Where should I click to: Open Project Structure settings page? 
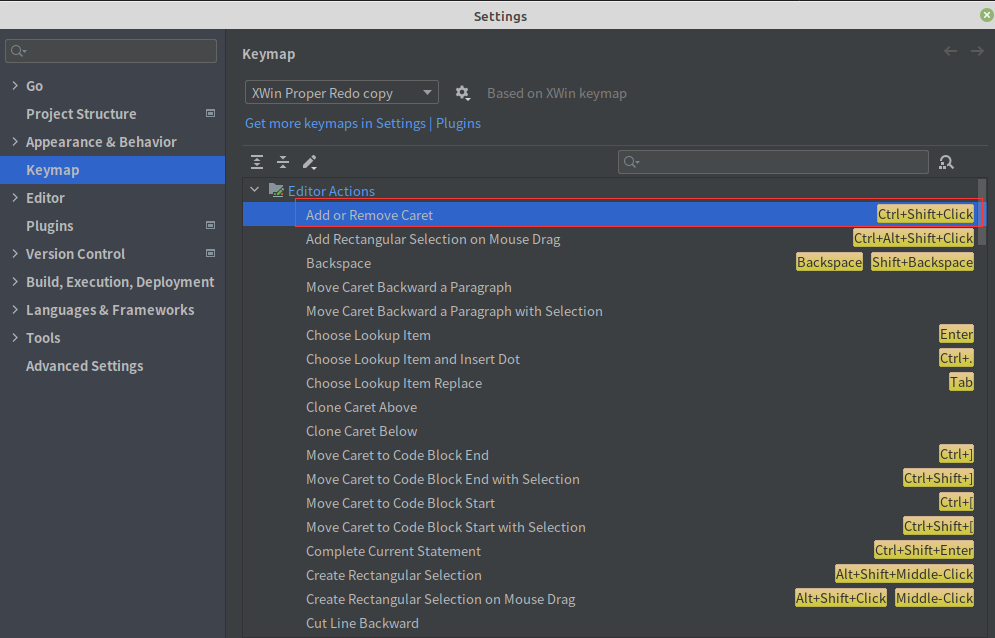point(81,114)
